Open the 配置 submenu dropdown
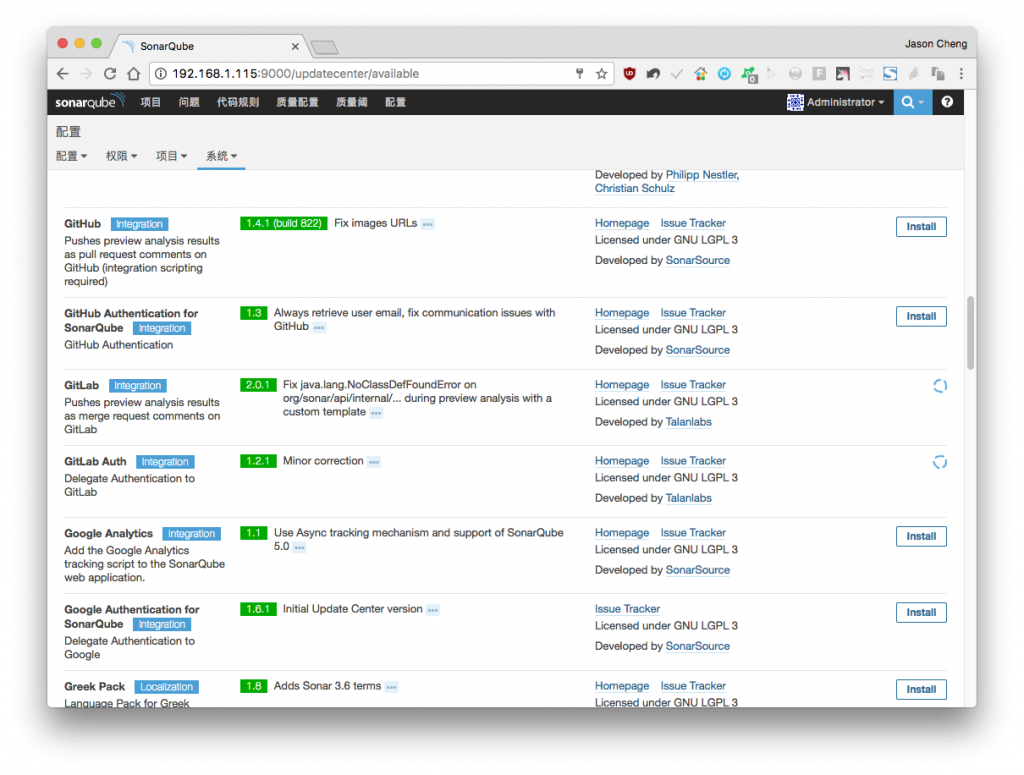This screenshot has height=775, width=1024. (71, 156)
